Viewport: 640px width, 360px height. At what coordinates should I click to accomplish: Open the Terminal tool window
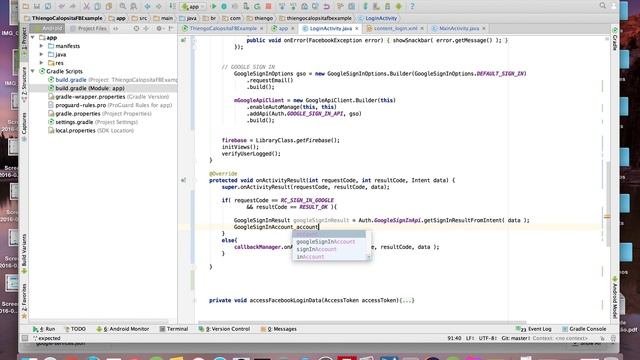coord(174,329)
